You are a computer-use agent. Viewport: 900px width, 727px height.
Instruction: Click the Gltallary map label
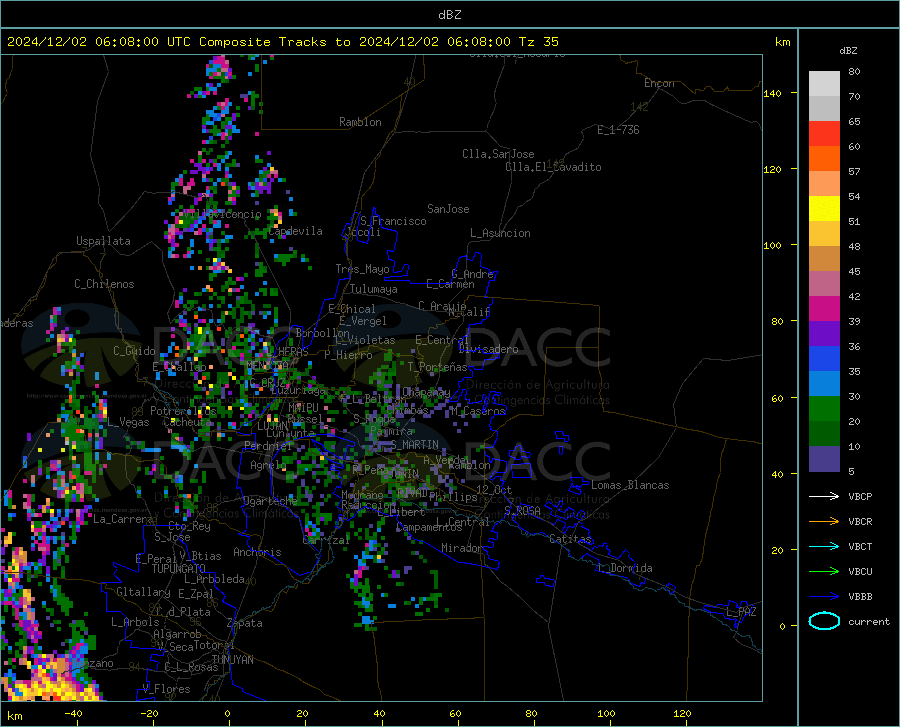[x=143, y=592]
